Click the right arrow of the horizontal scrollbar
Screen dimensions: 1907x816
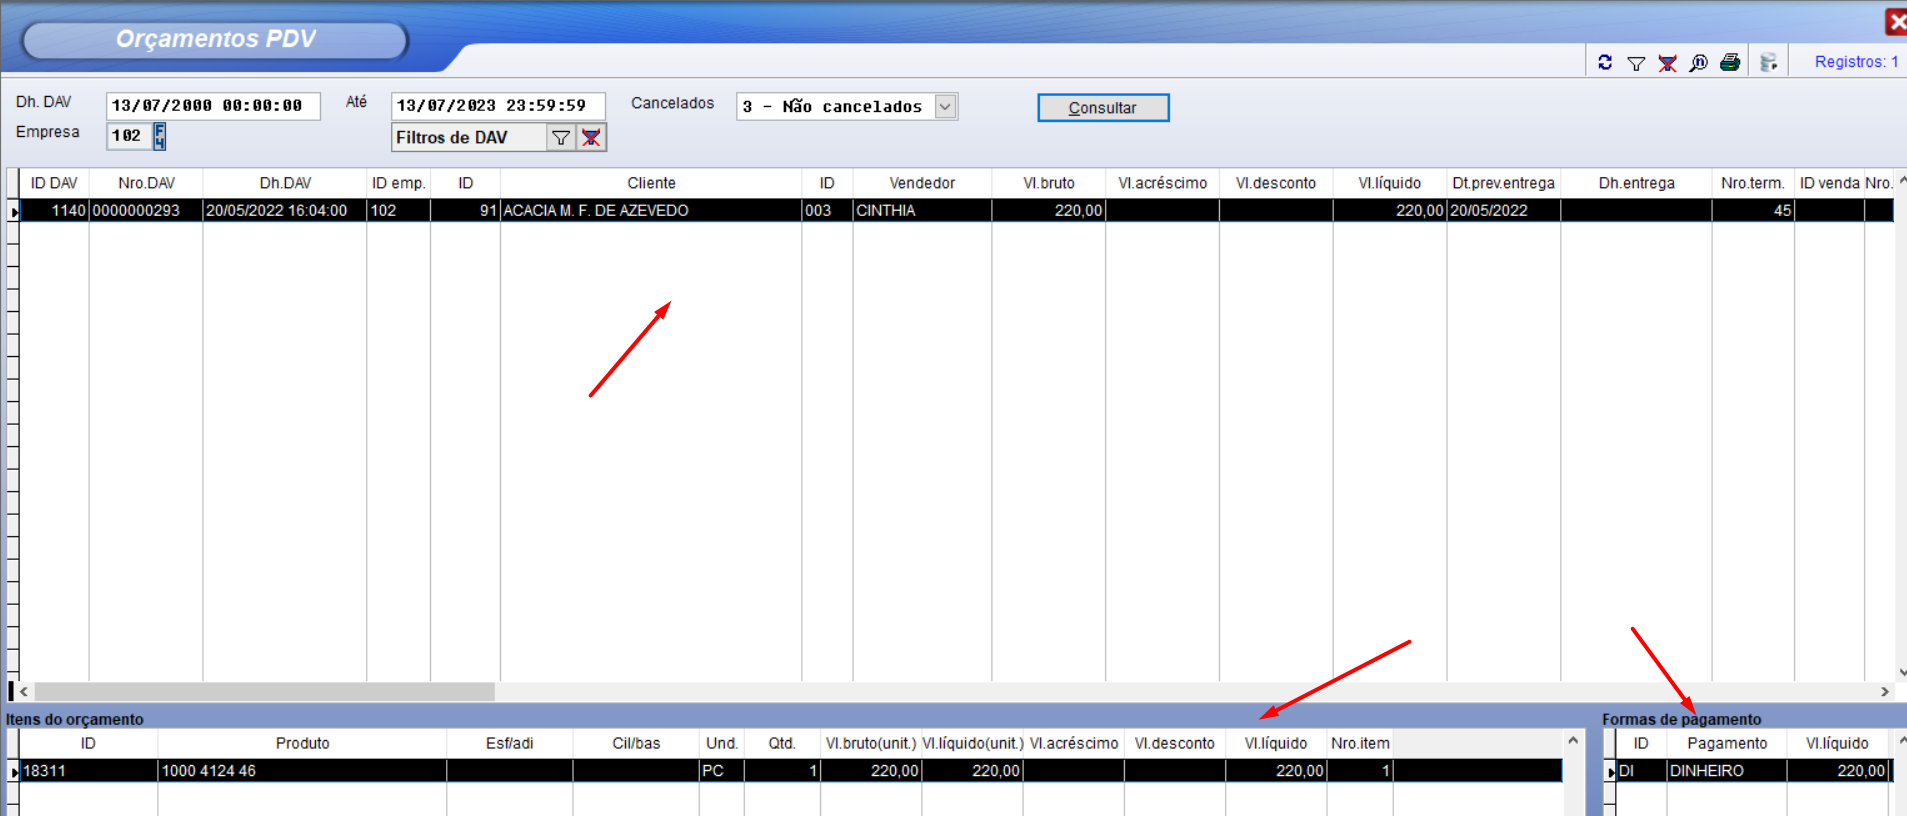point(1884,692)
